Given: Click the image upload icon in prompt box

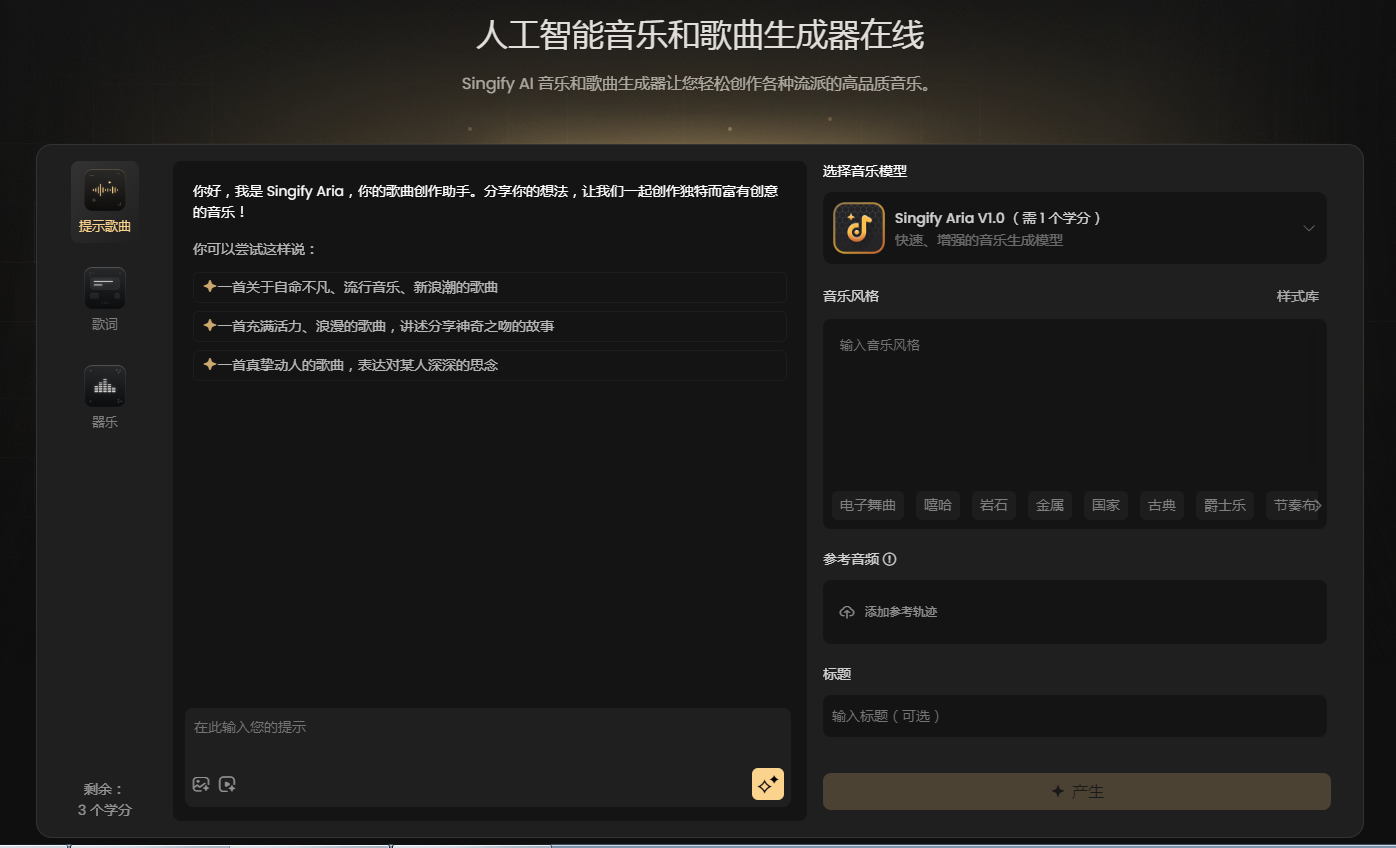Looking at the screenshot, I should point(201,785).
